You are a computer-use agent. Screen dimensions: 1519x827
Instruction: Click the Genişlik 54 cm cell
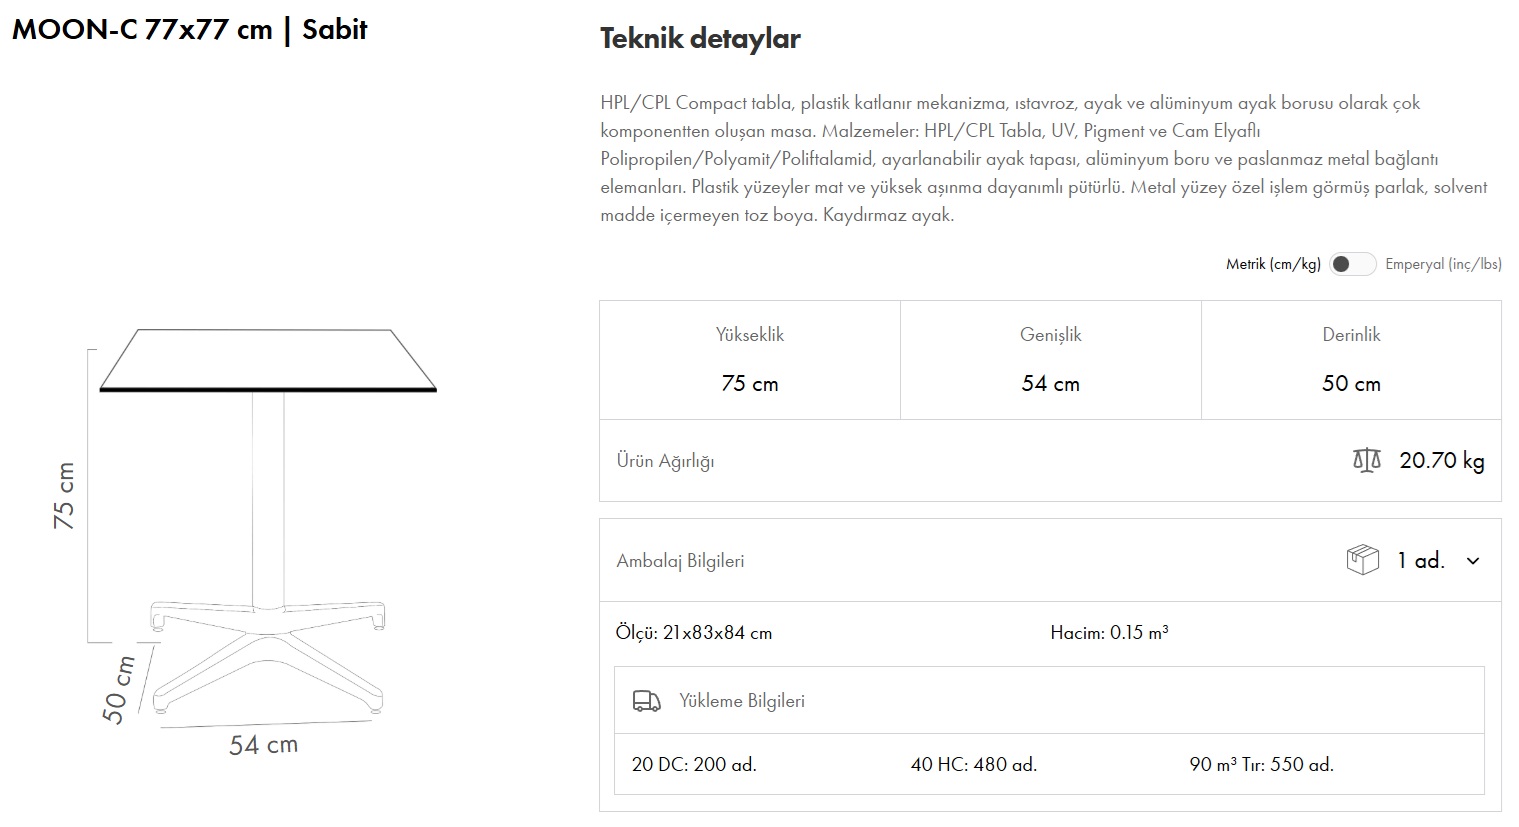pyautogui.click(x=1050, y=360)
